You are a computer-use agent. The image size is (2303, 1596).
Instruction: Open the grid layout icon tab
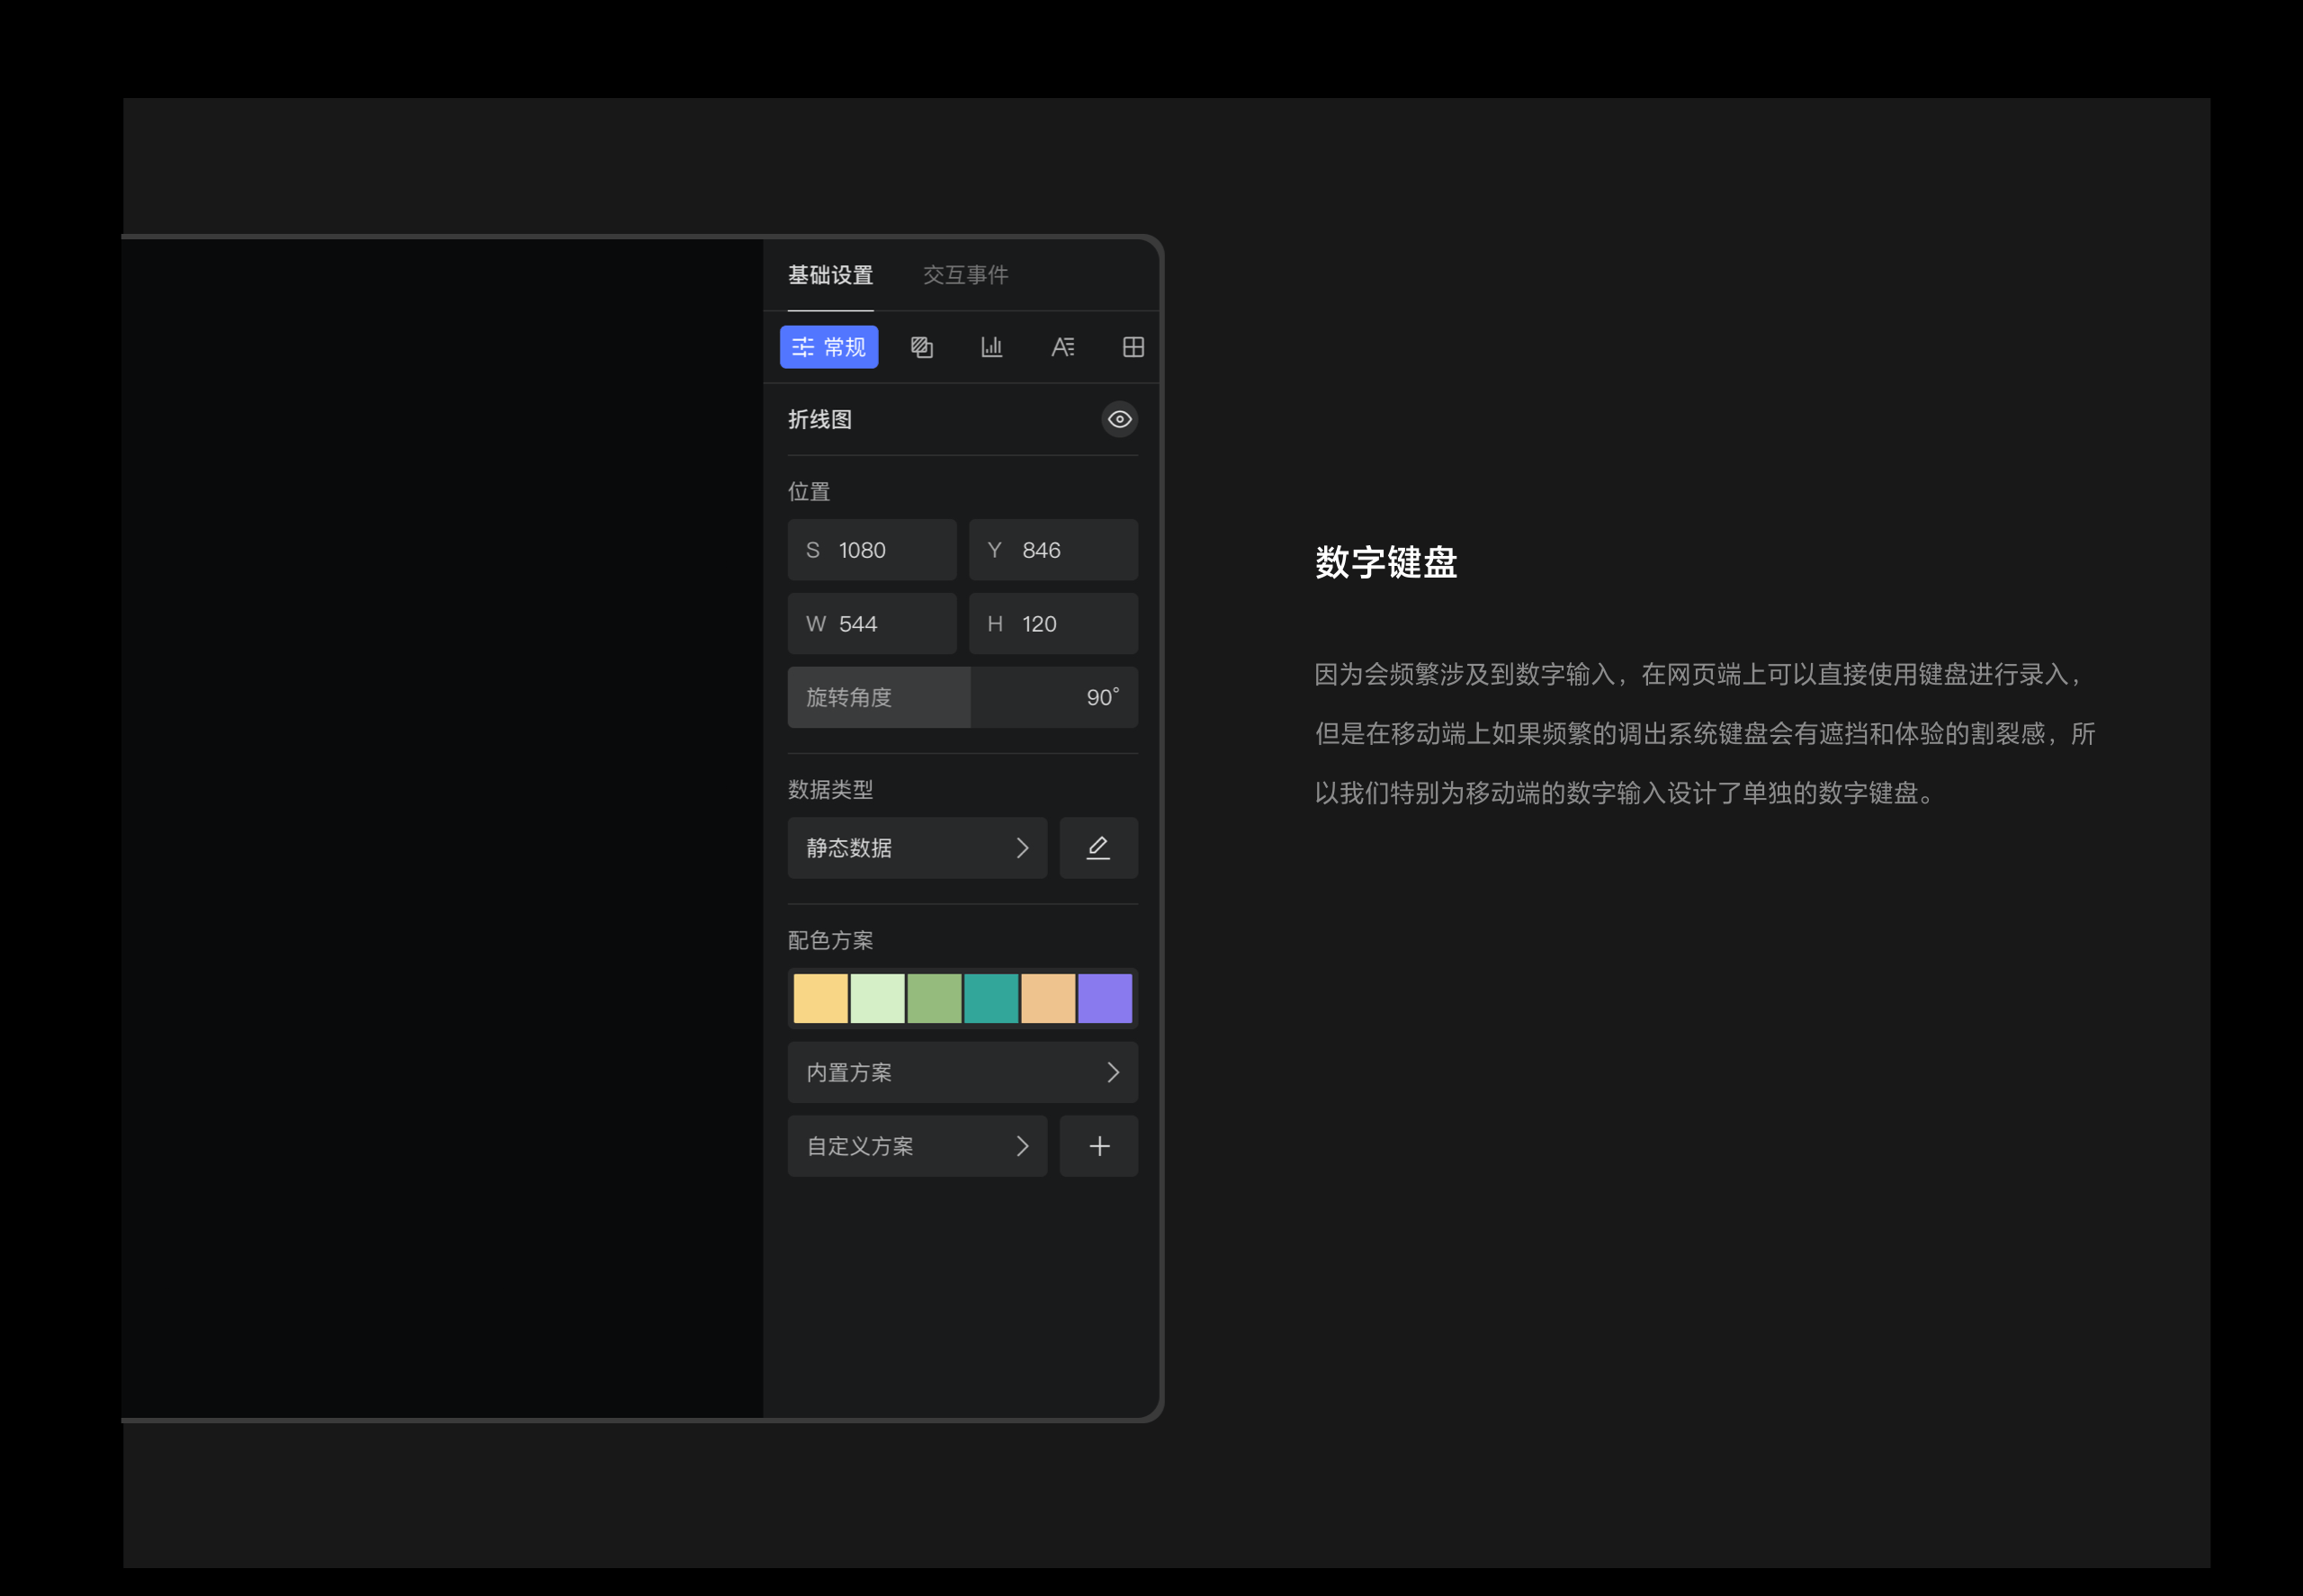1133,347
